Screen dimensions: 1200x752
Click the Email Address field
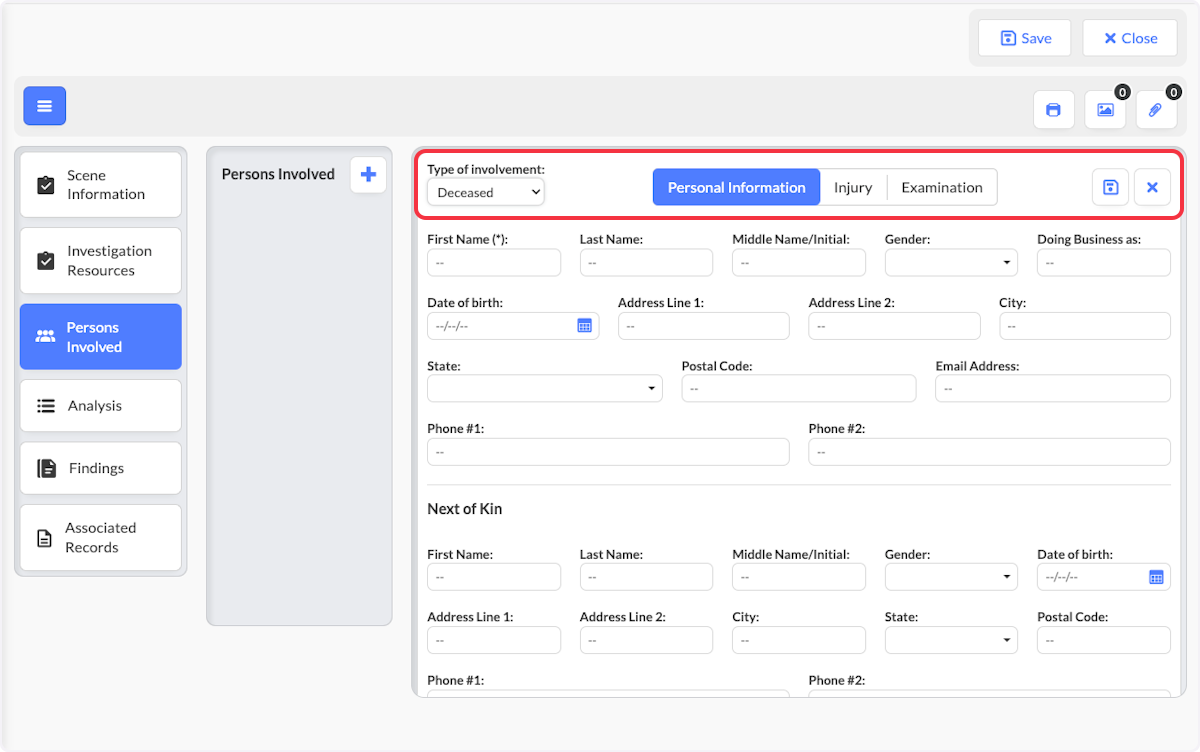(x=1053, y=388)
